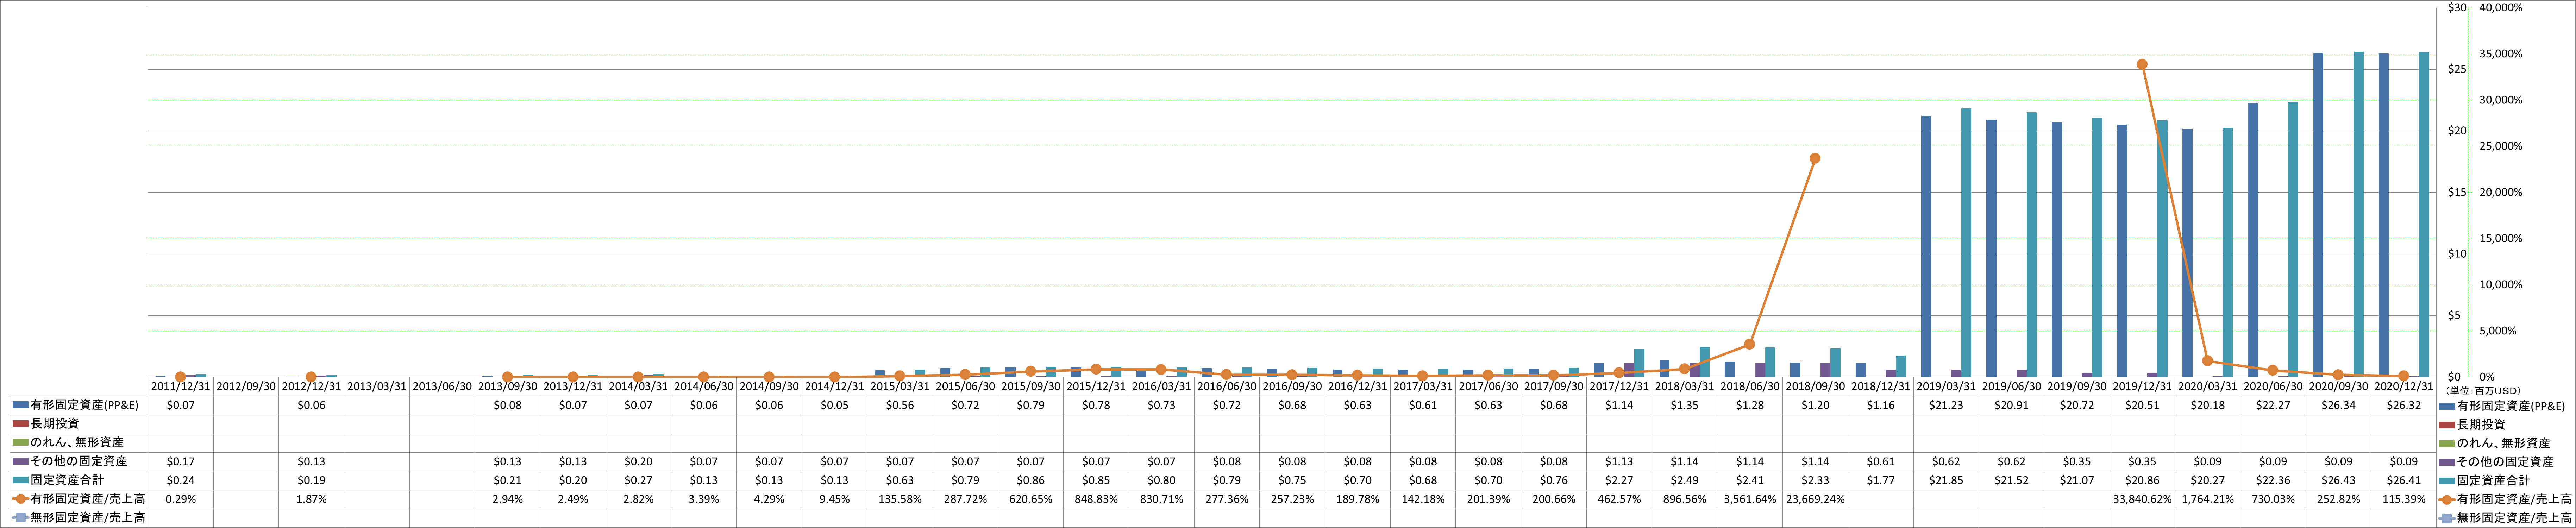Click the 115.39% ratio cell
Viewport: 2576px width, 528px height.
[2403, 499]
